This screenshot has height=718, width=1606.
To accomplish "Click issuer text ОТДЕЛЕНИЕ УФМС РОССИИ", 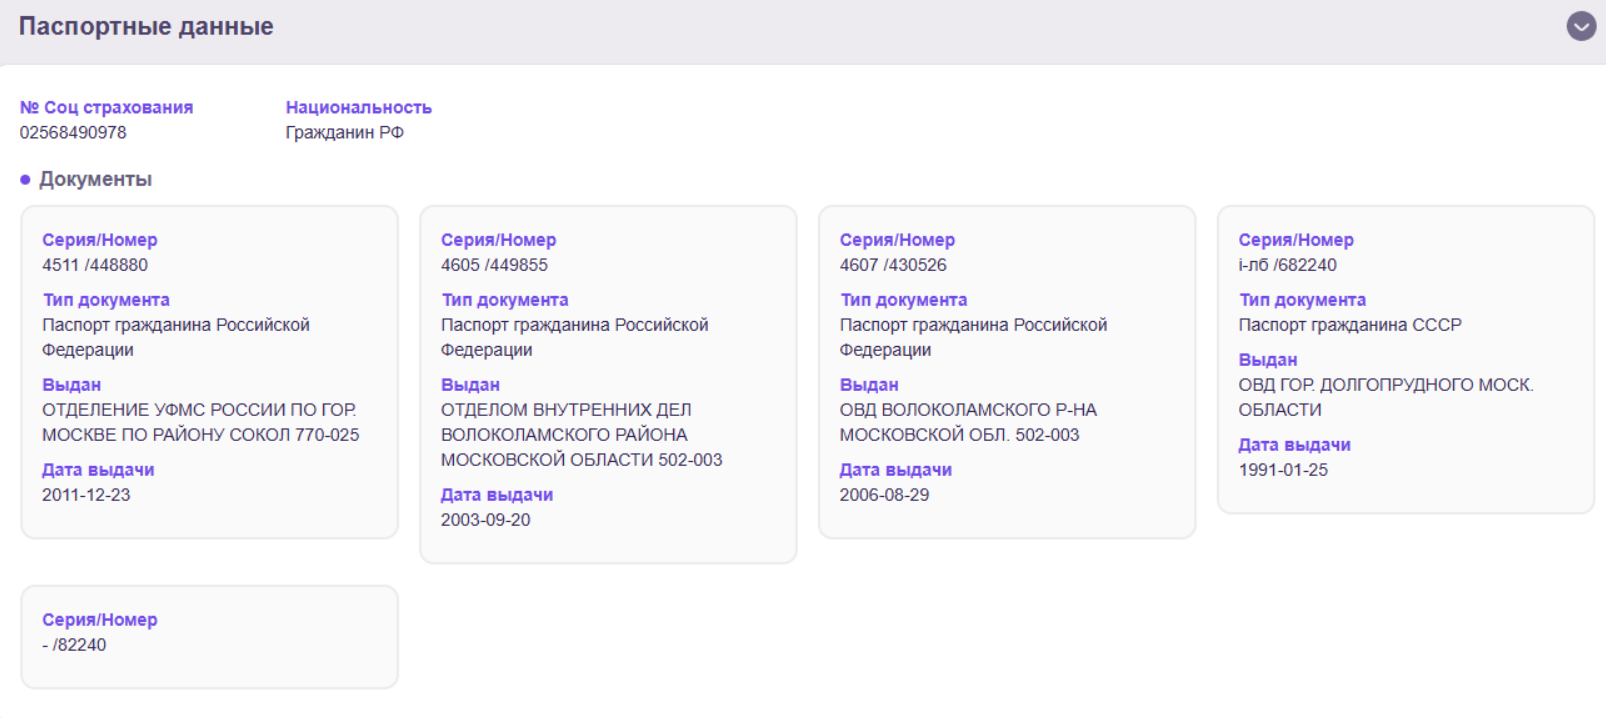I will pyautogui.click(x=199, y=410).
